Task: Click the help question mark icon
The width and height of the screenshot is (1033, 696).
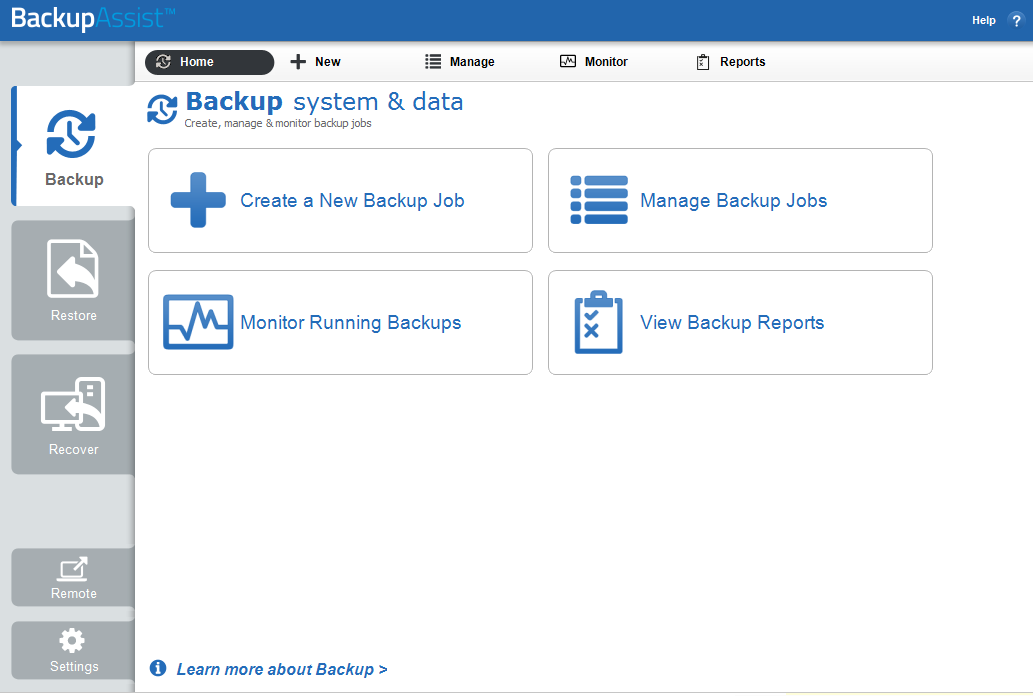Action: [x=1016, y=20]
